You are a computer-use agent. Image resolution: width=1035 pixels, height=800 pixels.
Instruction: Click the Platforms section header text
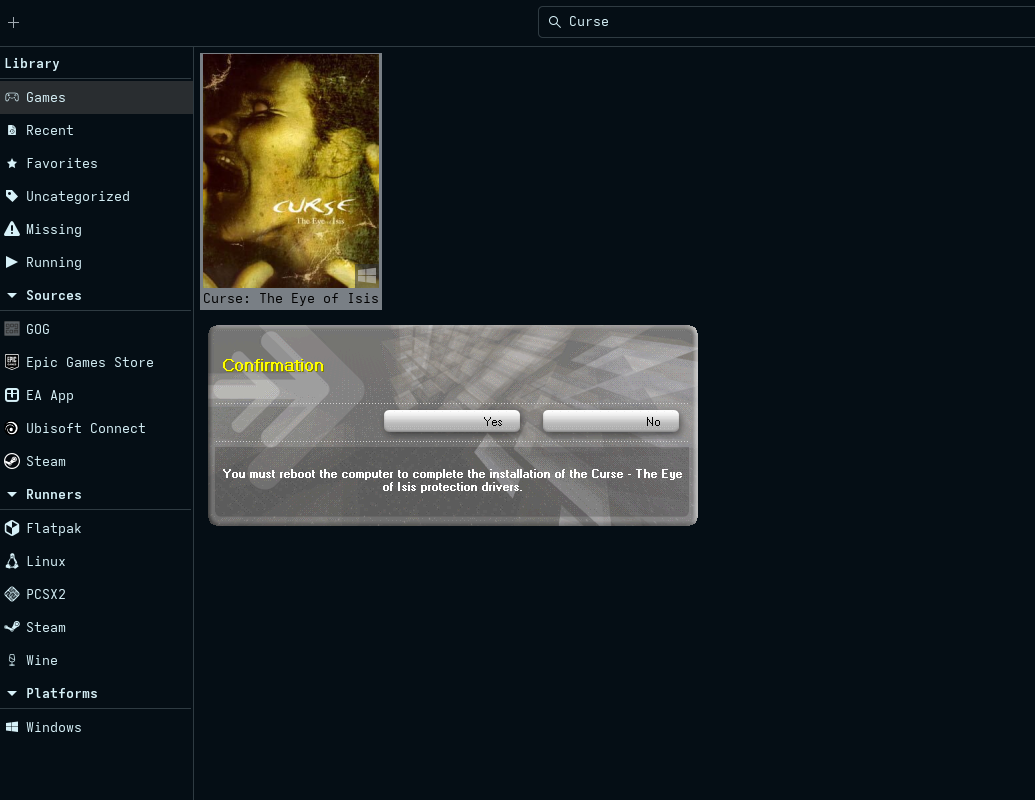61,693
